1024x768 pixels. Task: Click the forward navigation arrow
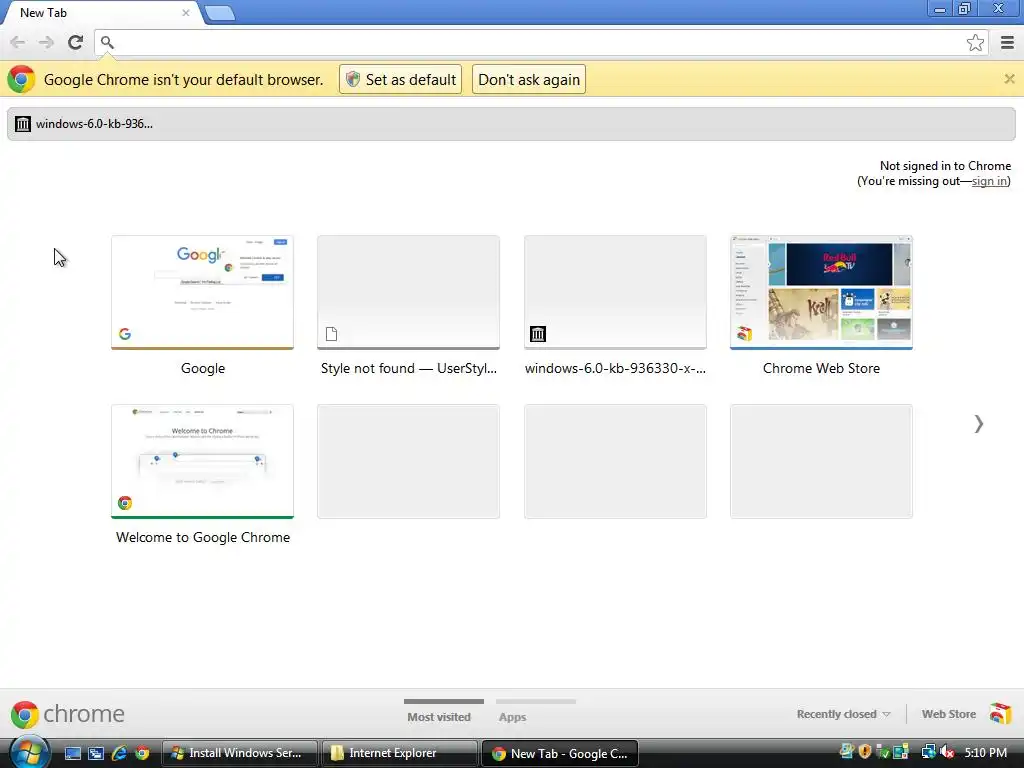(x=46, y=42)
